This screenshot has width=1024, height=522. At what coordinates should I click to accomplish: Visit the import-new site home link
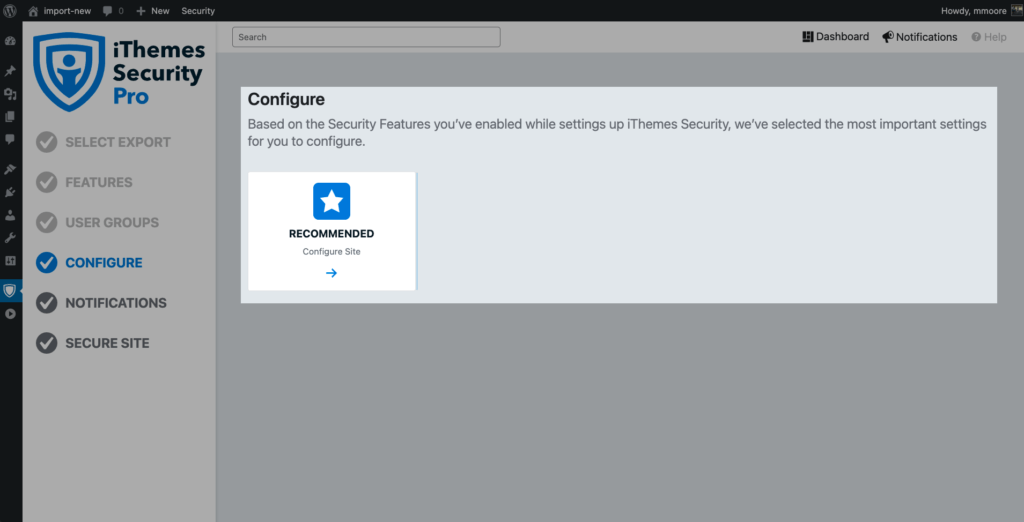[x=59, y=10]
